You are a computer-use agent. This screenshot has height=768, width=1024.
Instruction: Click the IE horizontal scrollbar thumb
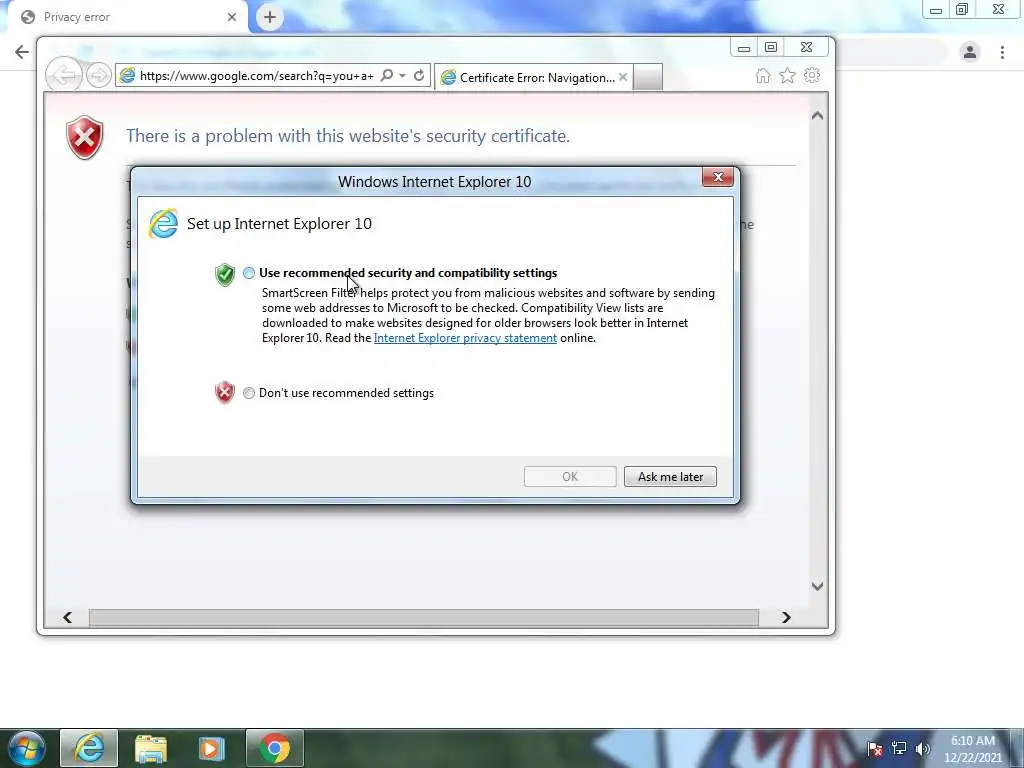click(424, 617)
